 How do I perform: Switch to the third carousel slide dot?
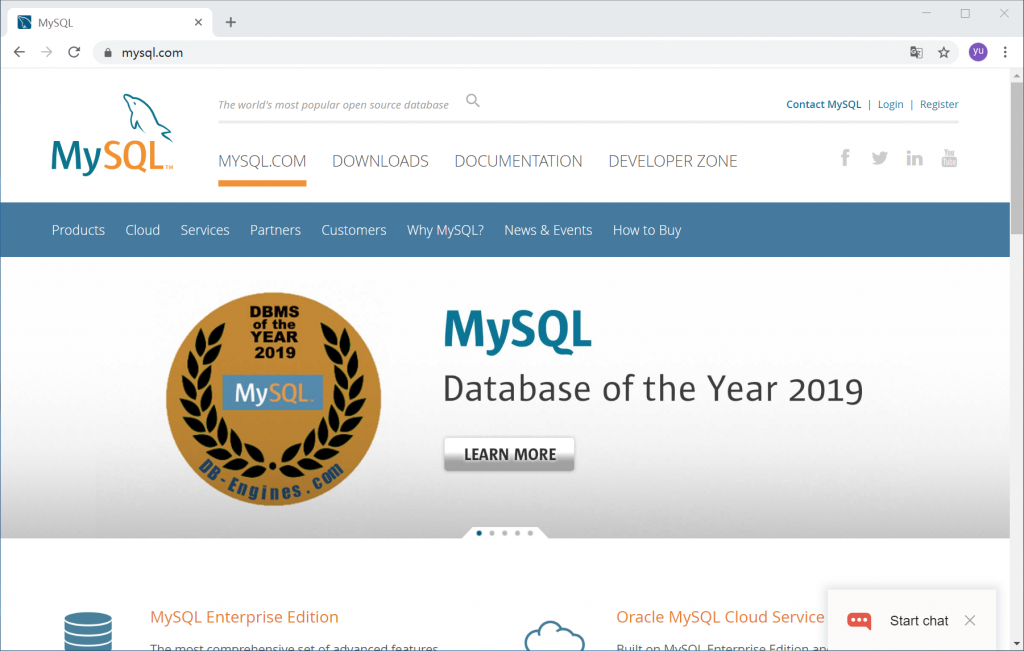504,533
